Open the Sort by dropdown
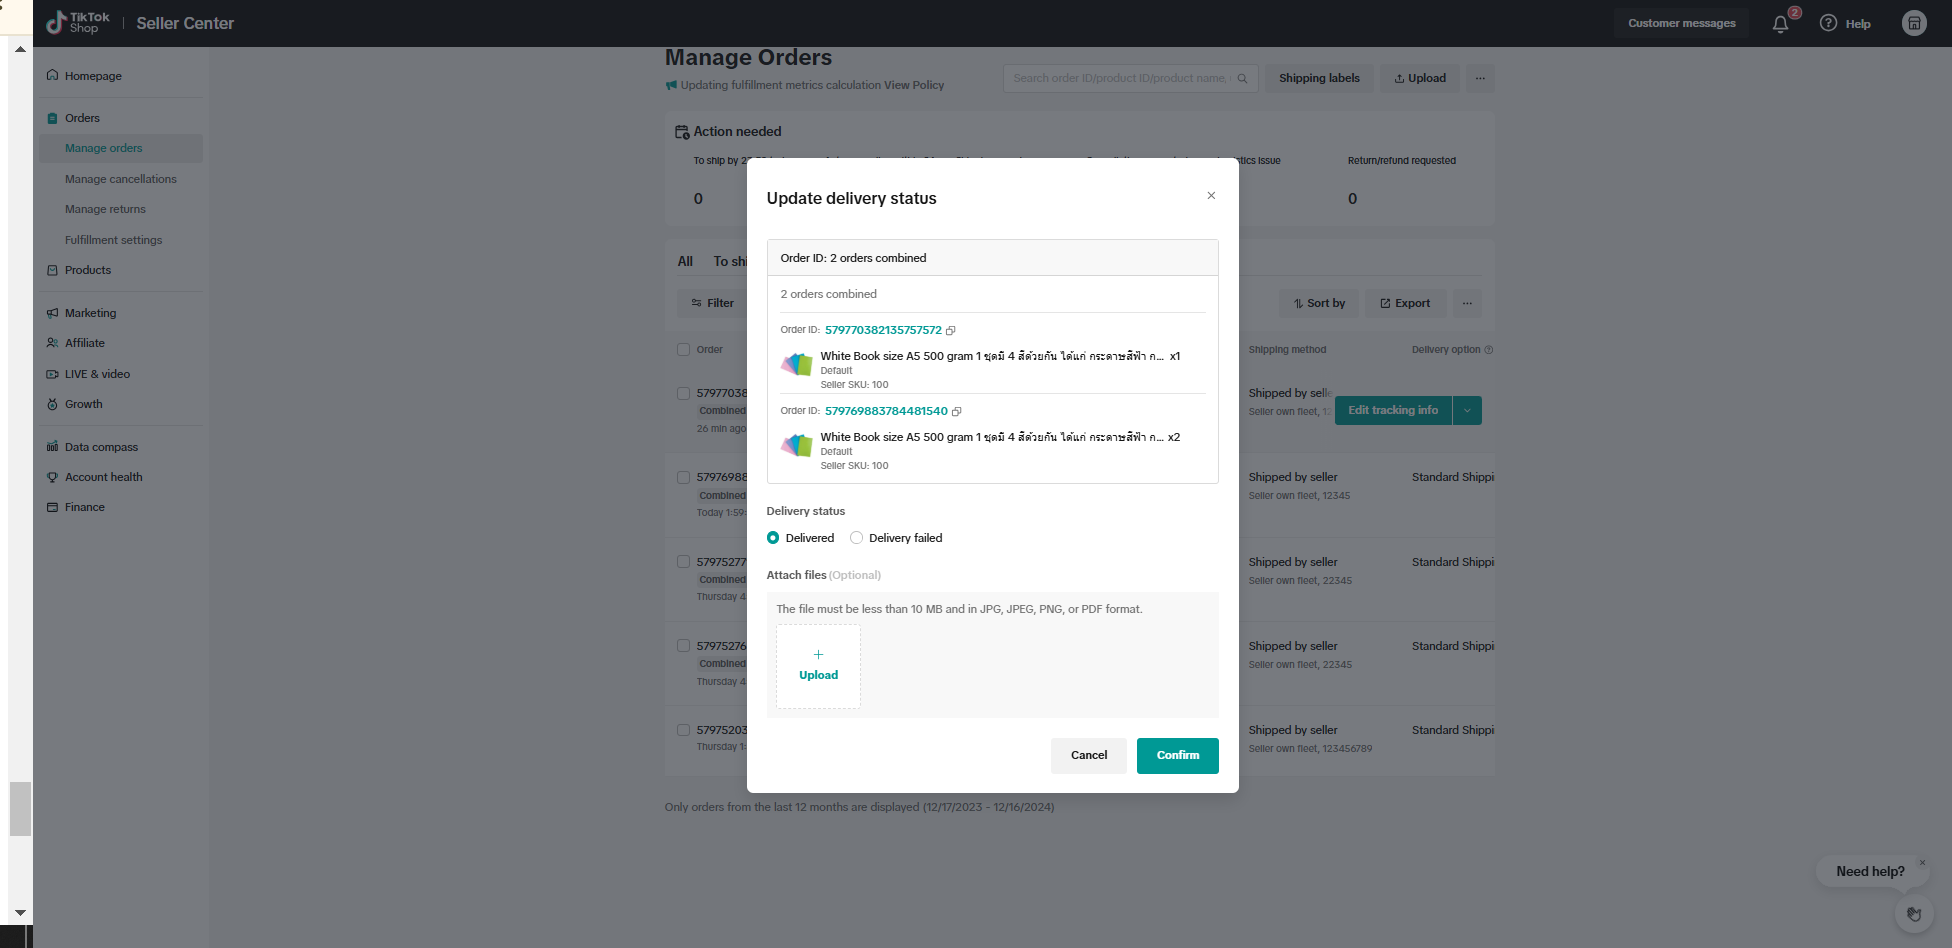 (1319, 303)
